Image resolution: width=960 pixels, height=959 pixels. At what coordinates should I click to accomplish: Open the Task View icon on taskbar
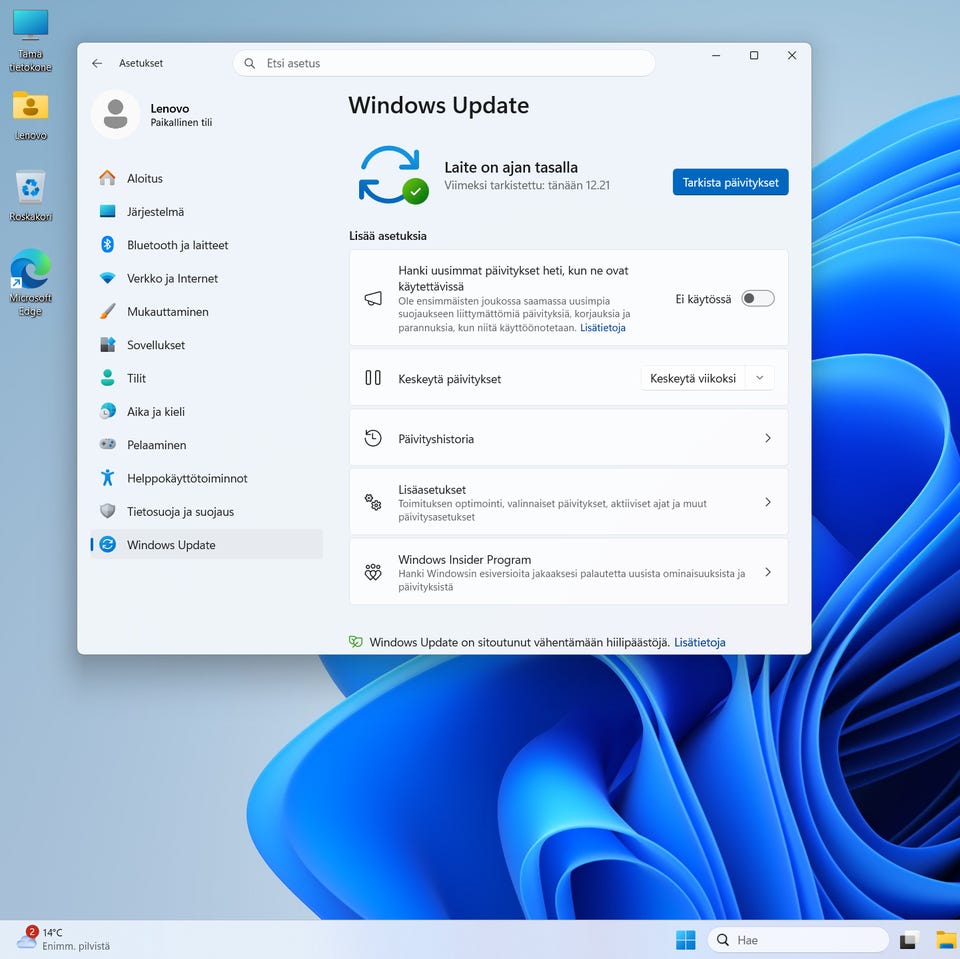(x=909, y=940)
